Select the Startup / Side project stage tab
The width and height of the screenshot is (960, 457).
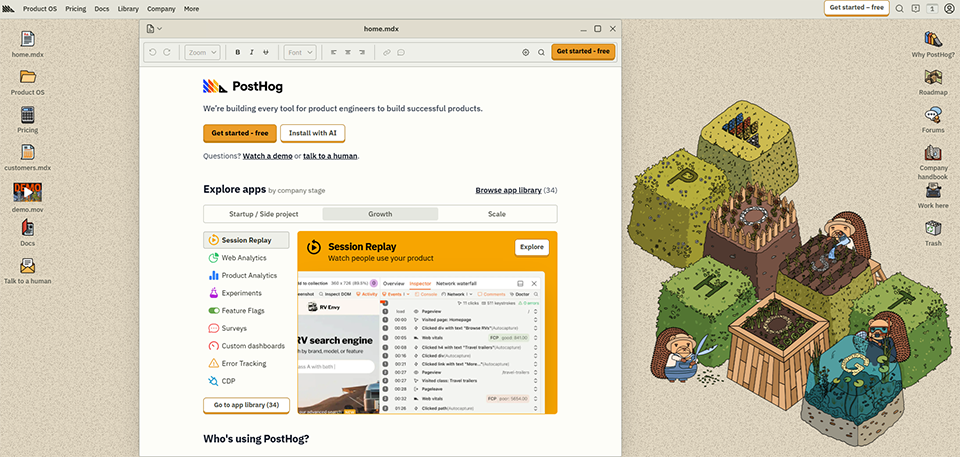tap(264, 214)
